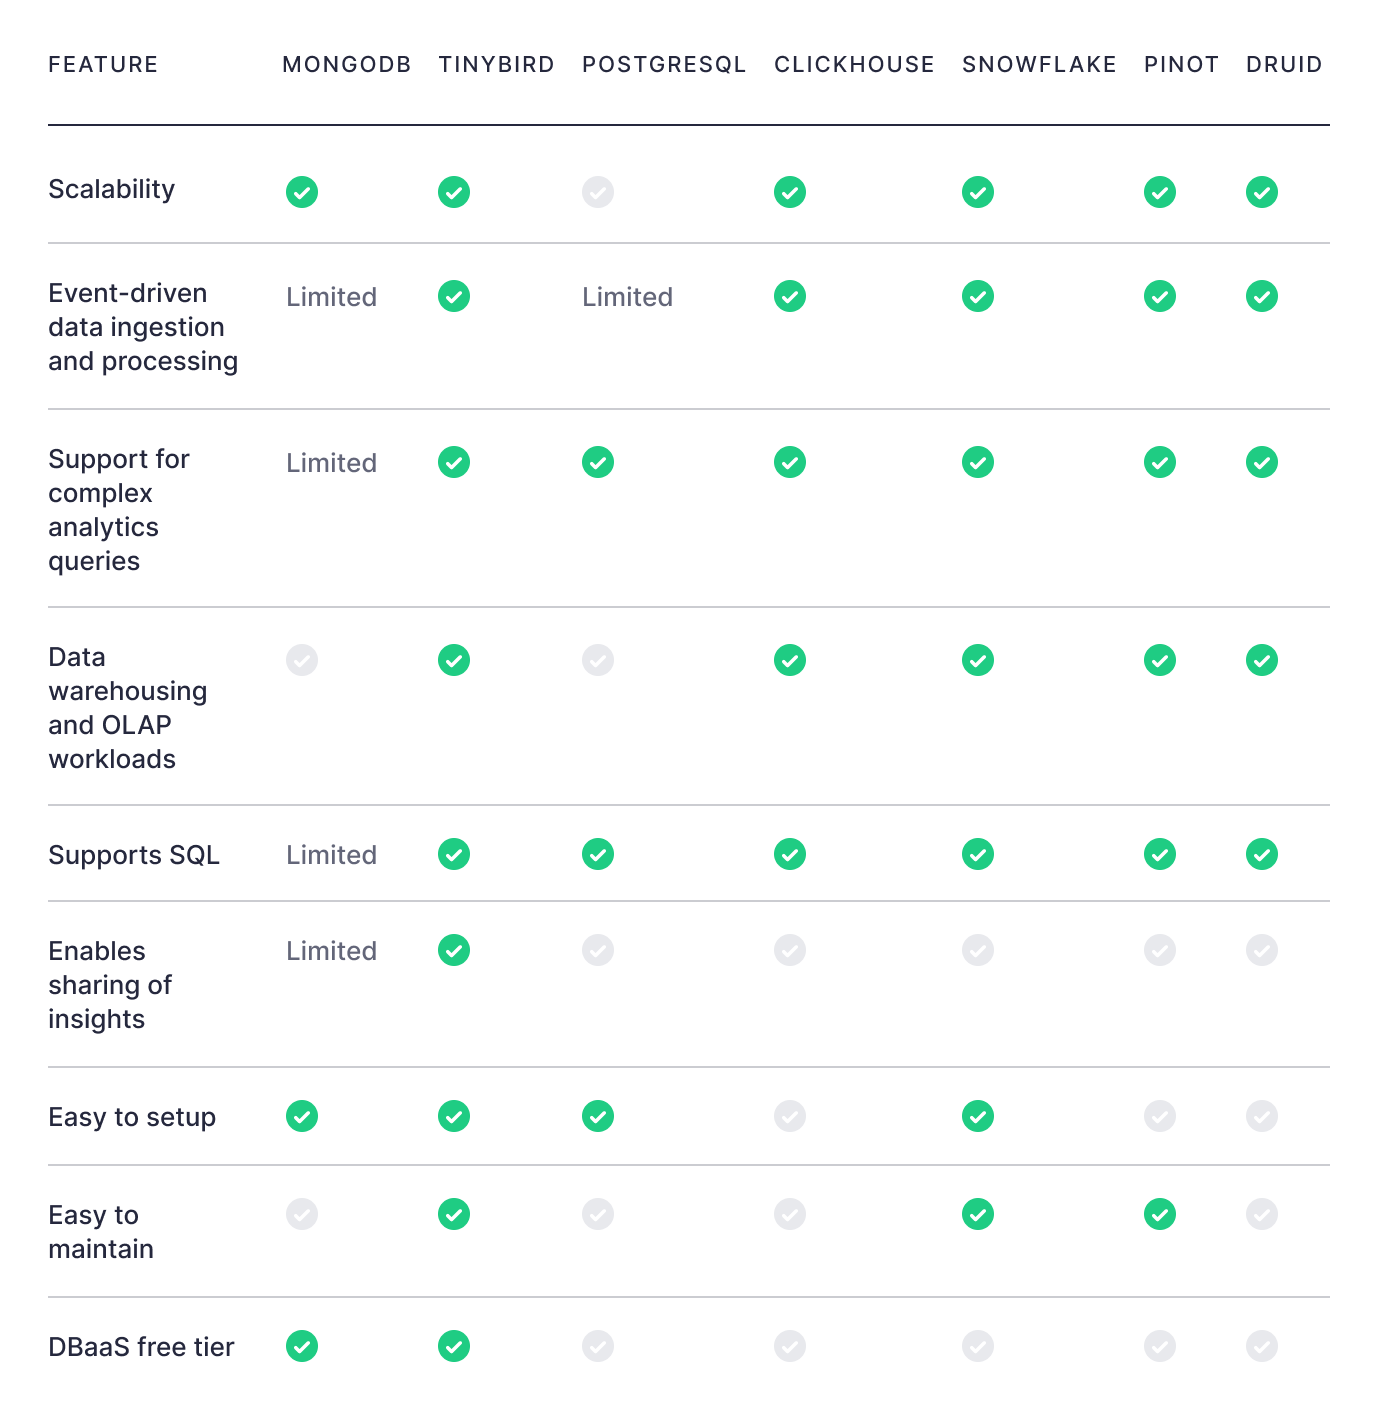Click MongoDB's grey check for Data warehousing row
Image resolution: width=1378 pixels, height=1412 pixels.
[x=302, y=660]
